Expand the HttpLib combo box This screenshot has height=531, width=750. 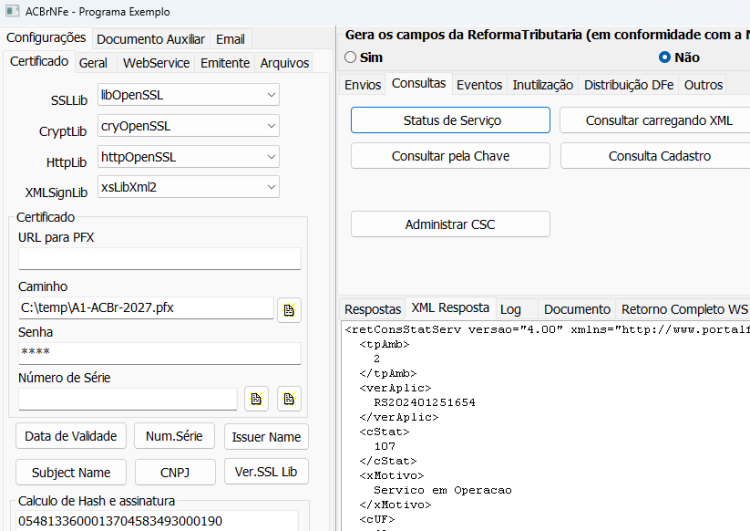coord(188,157)
